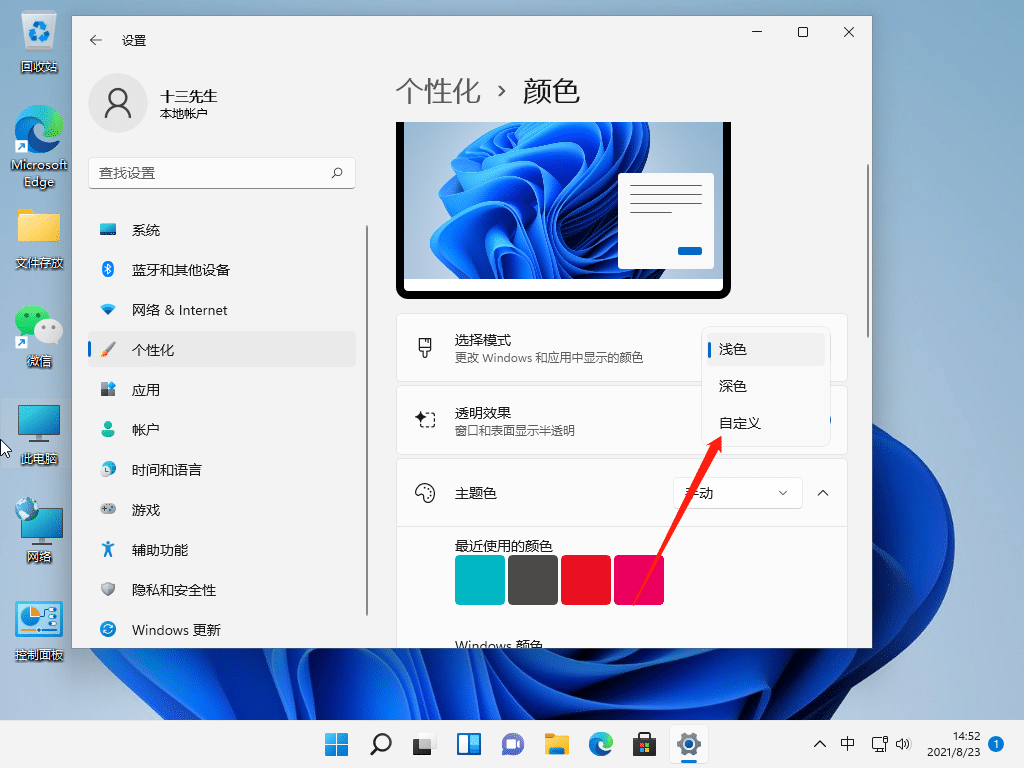
Task: Open the 回收站 recycle bin
Action: tap(38, 30)
